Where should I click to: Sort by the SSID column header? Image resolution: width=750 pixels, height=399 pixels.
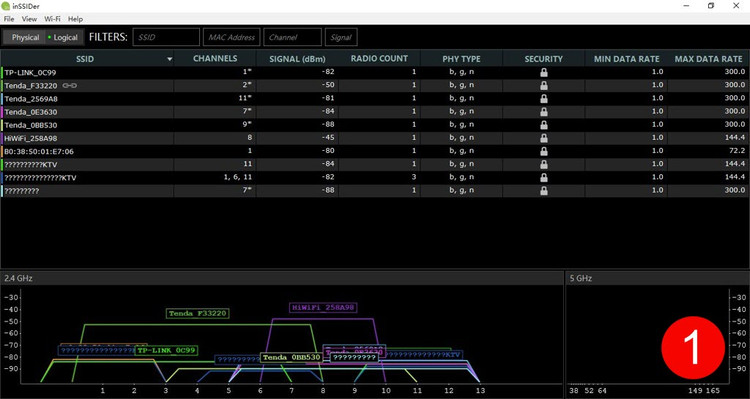coord(85,59)
